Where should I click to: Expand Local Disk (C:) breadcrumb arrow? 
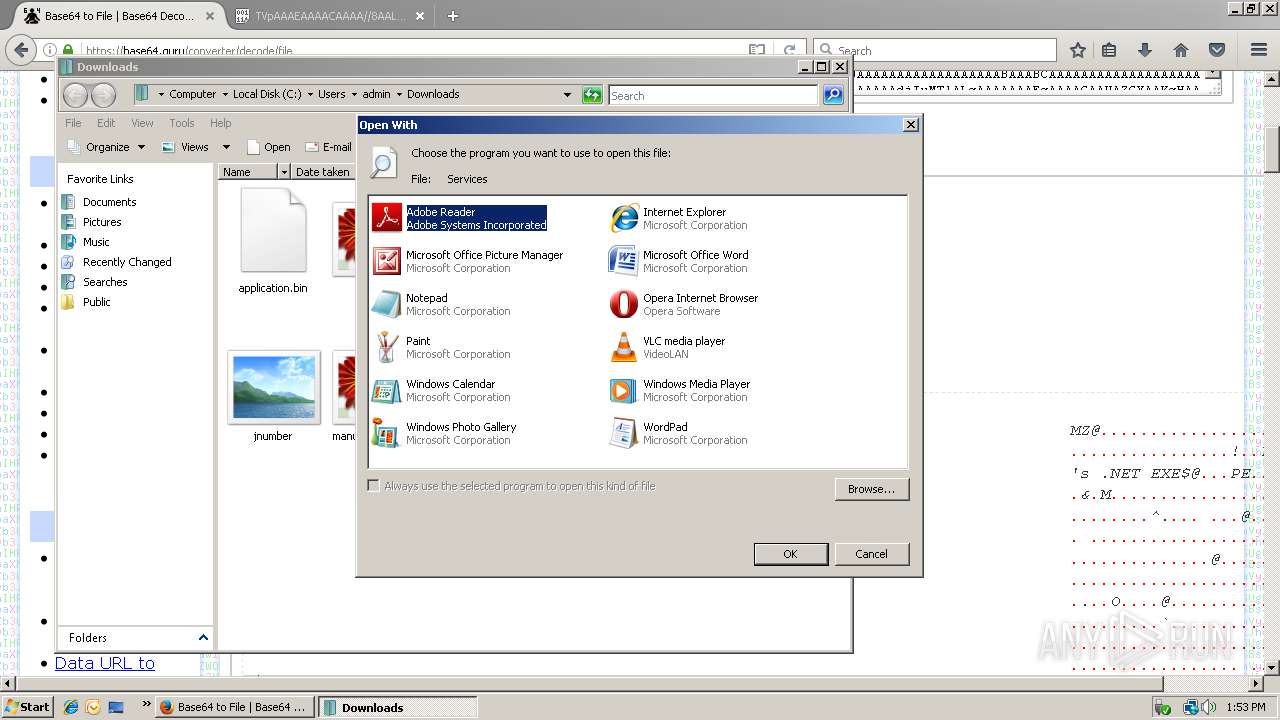(x=310, y=94)
